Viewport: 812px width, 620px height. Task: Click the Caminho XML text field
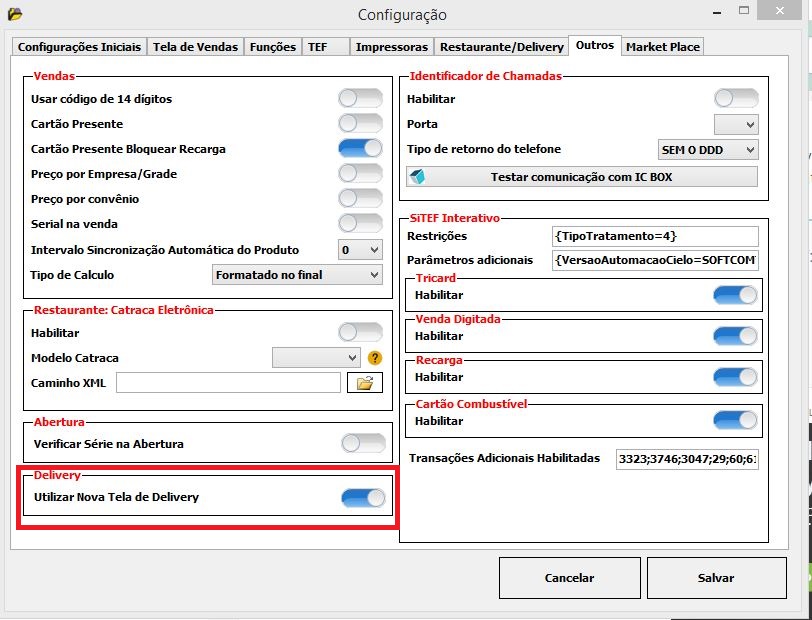coord(228,383)
